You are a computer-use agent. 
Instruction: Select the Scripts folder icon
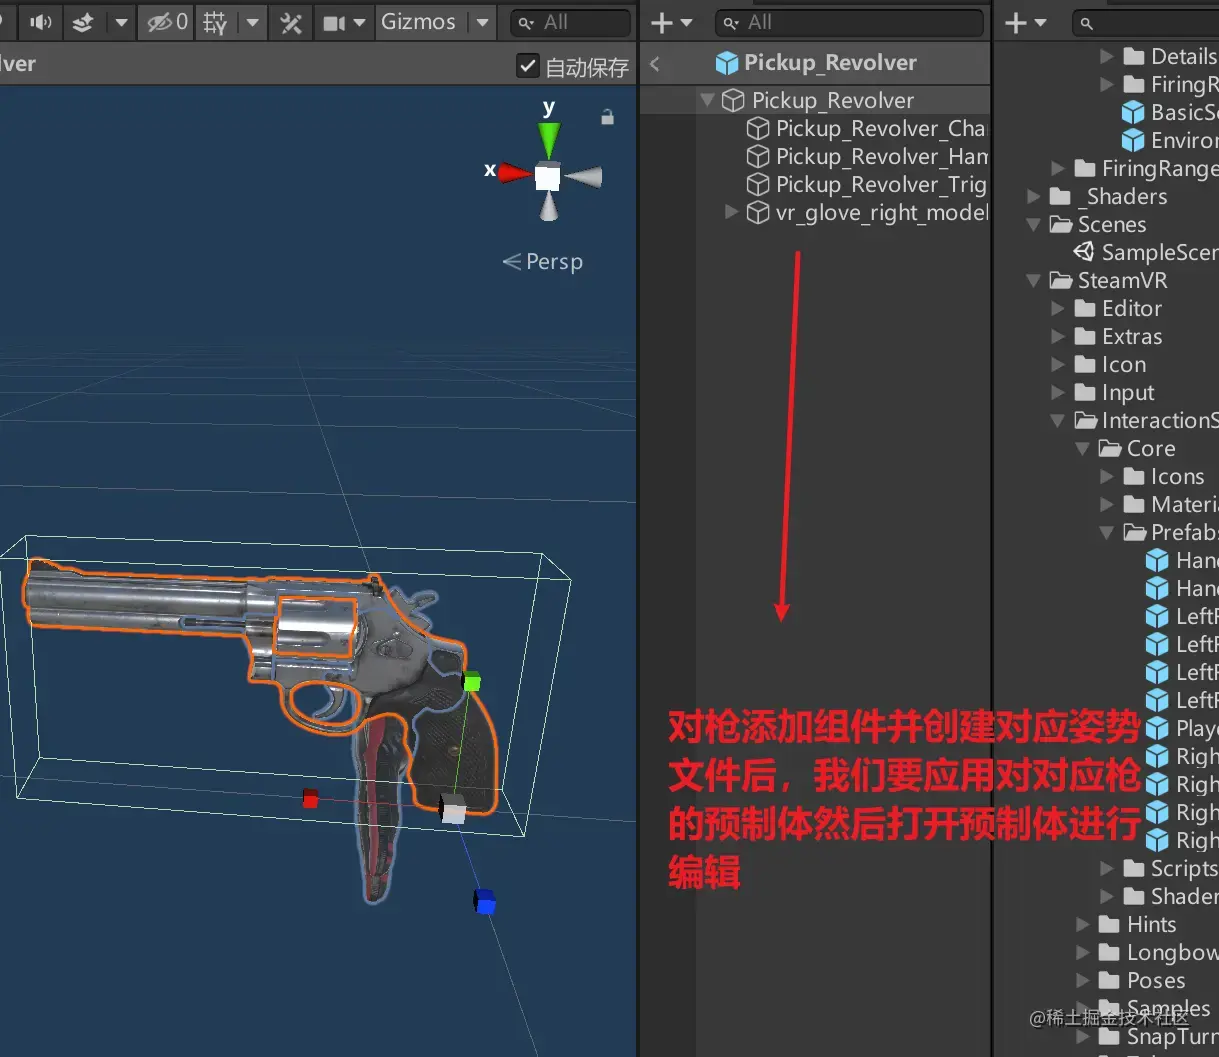(1133, 868)
